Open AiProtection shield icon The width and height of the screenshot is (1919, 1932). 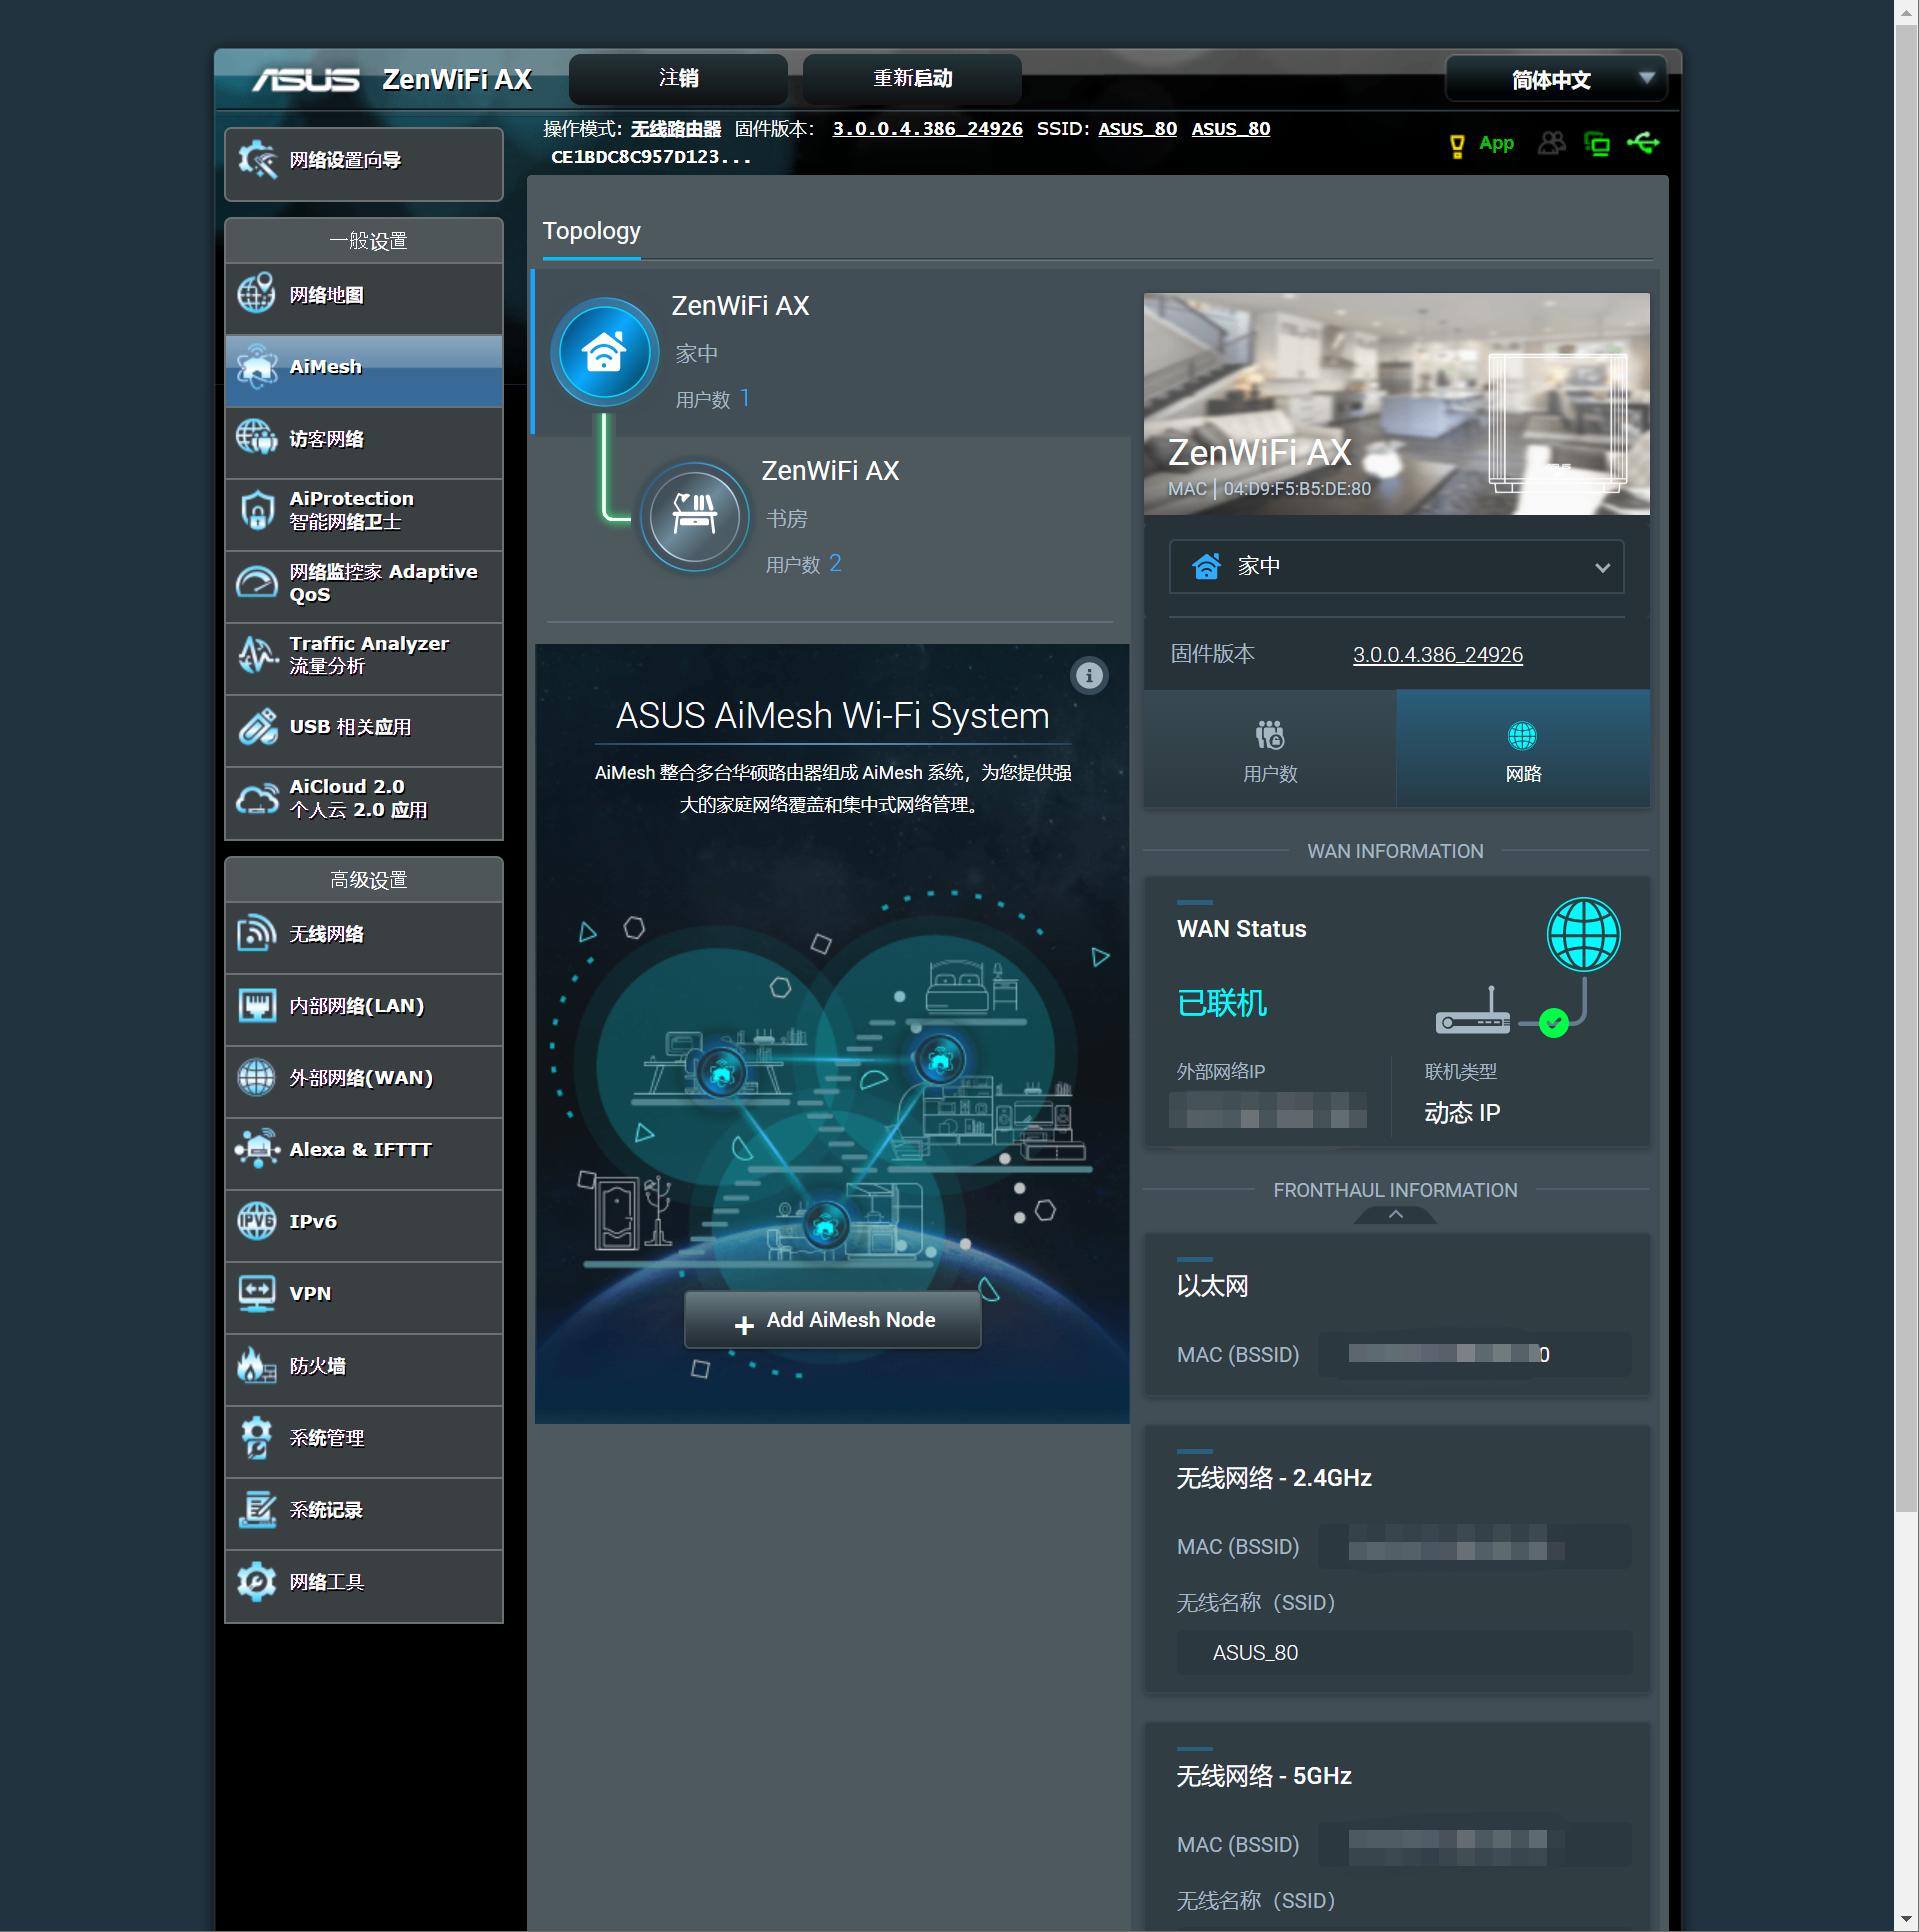coord(257,510)
